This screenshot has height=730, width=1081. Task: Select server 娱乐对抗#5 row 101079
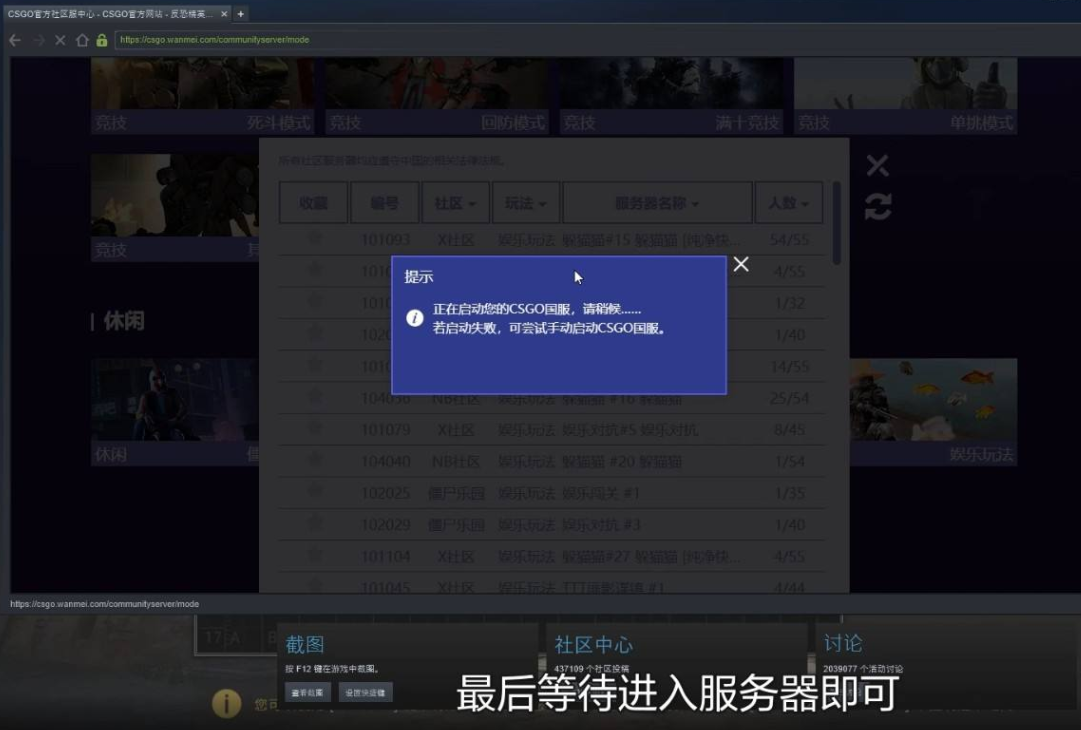552,430
